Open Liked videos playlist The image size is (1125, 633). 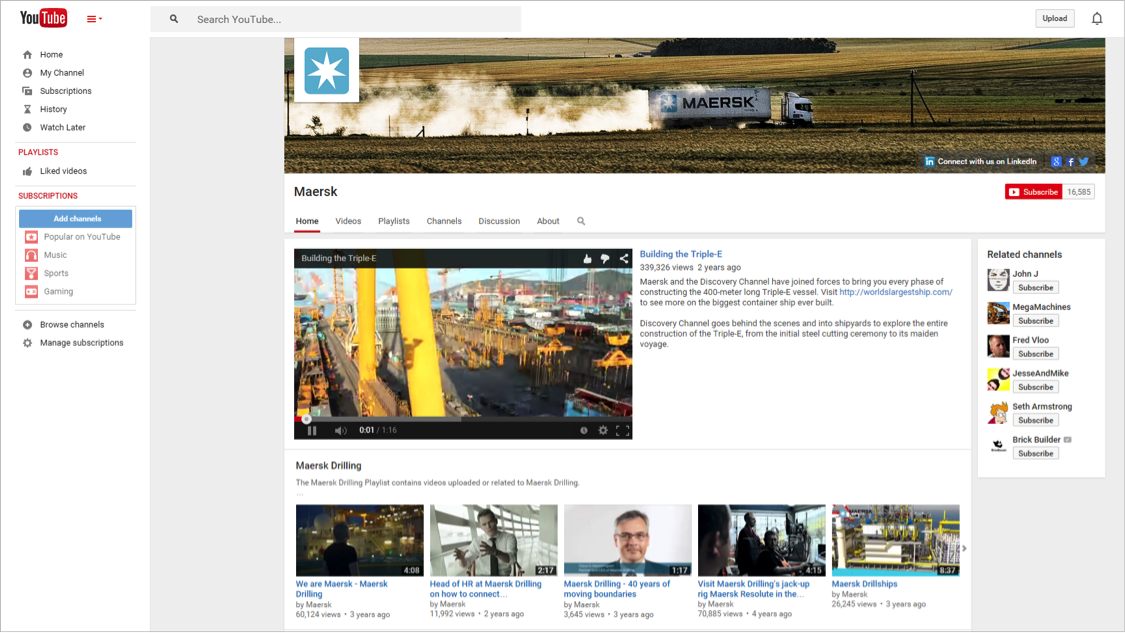coord(63,171)
